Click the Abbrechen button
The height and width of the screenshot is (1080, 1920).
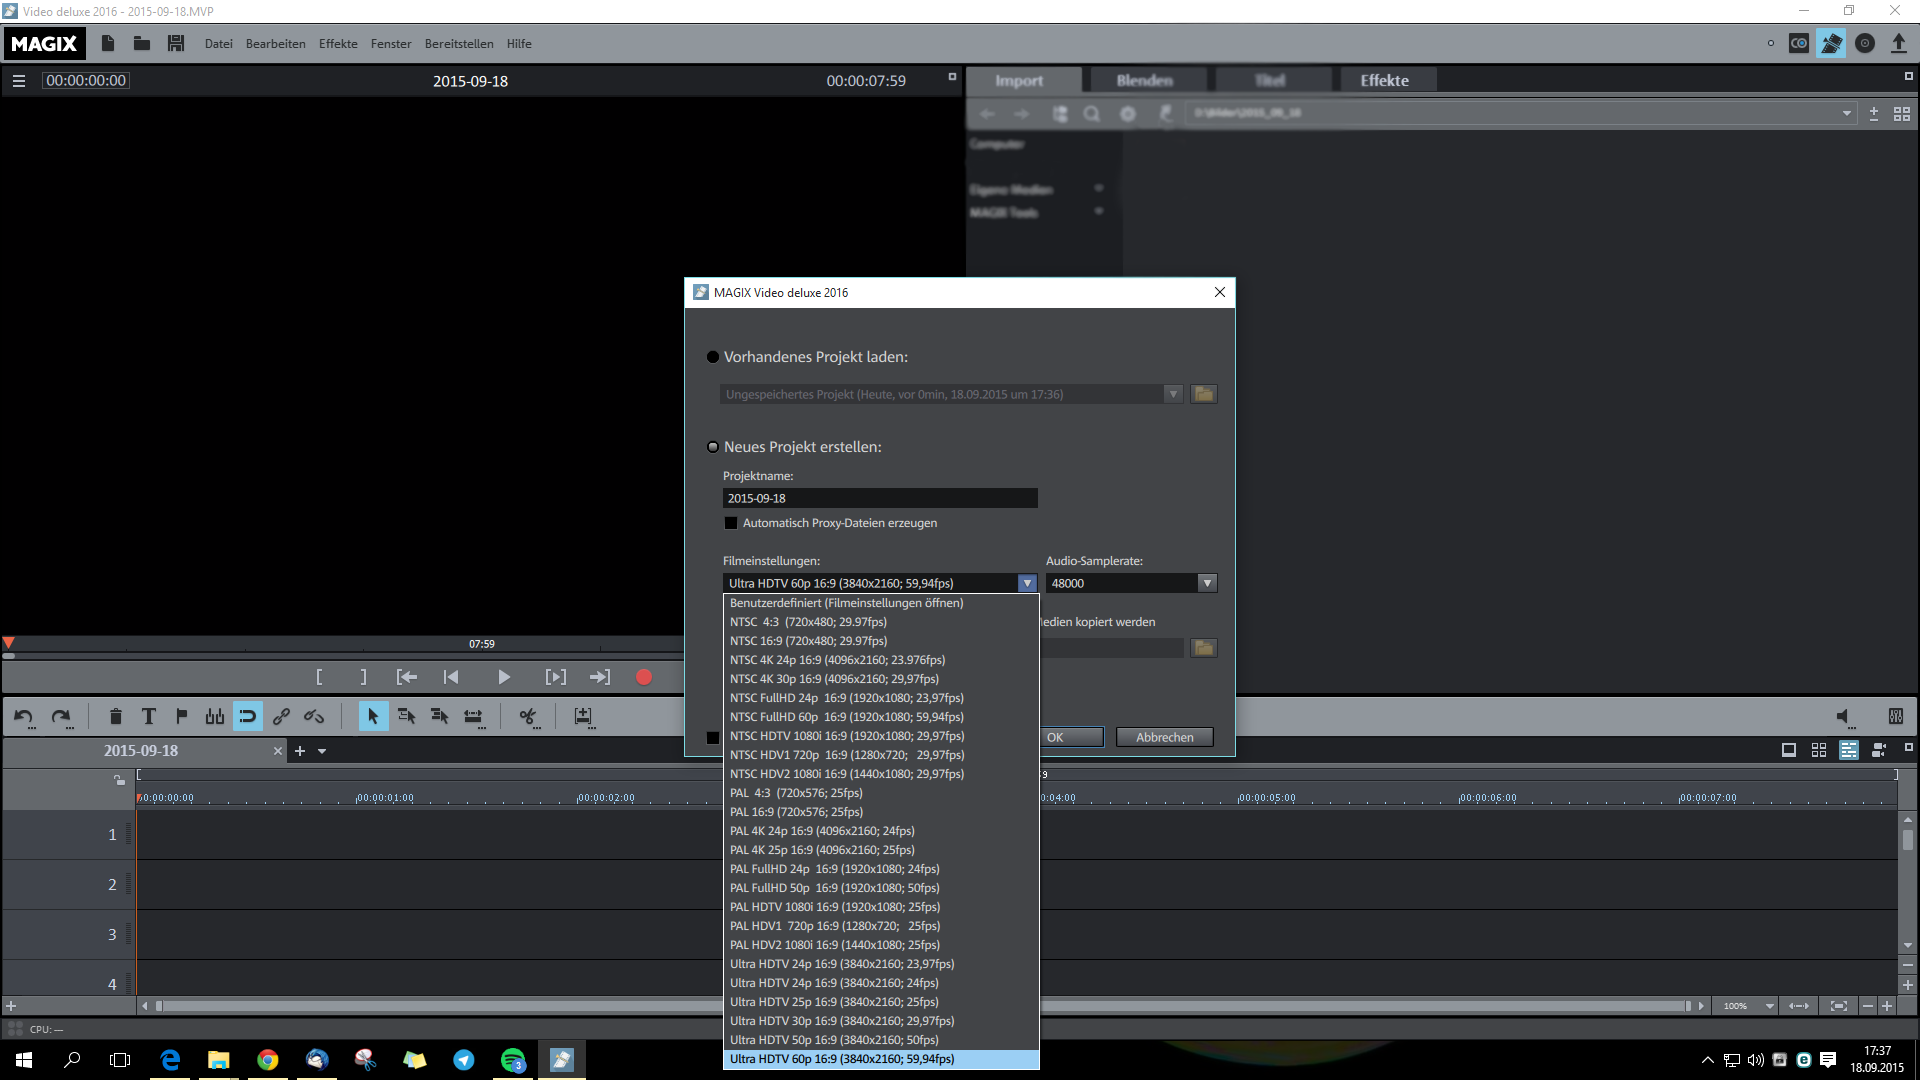[x=1164, y=737]
